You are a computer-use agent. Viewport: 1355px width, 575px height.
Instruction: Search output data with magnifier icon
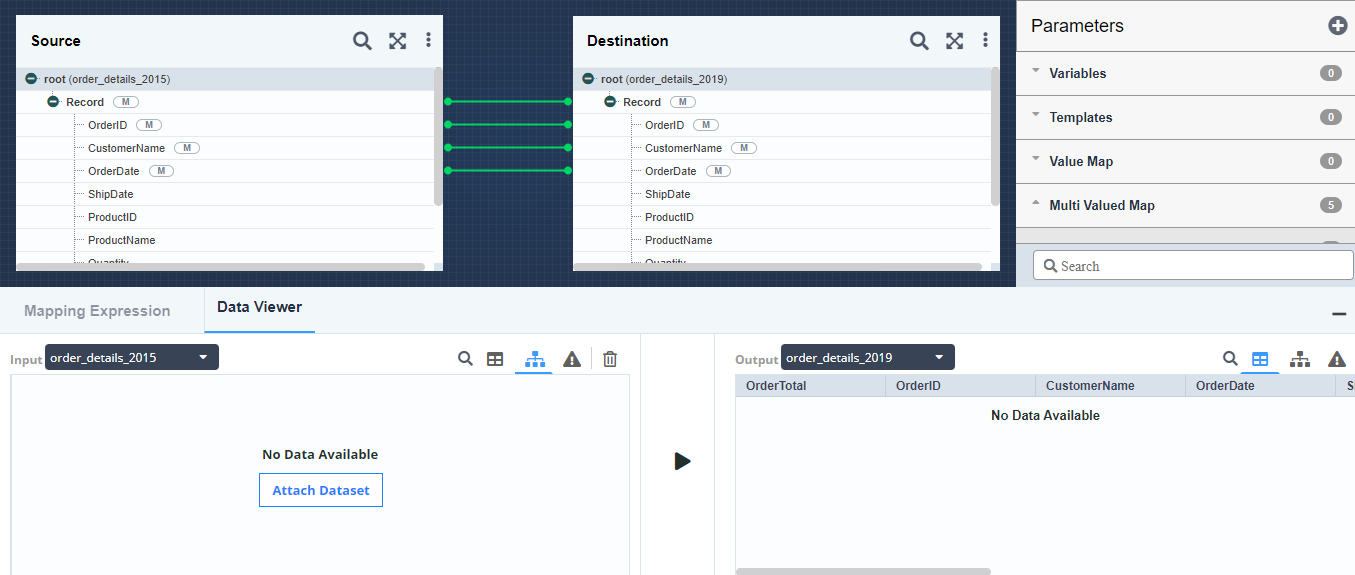[x=1230, y=359]
